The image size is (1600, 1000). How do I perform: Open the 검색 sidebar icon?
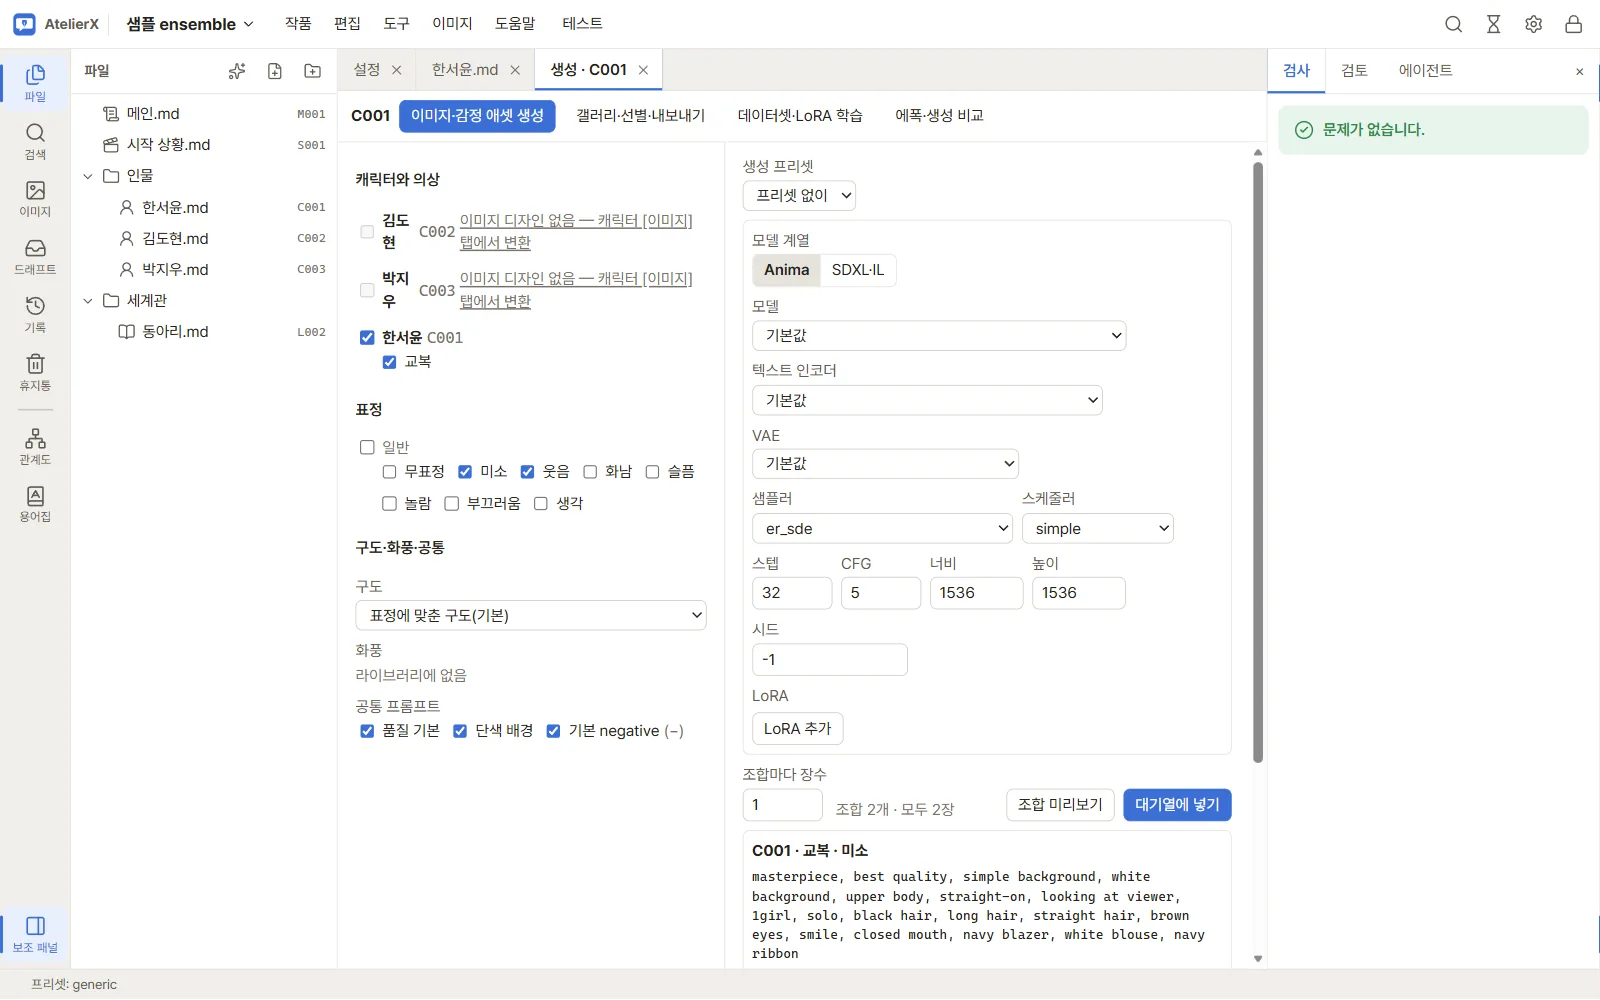point(35,141)
